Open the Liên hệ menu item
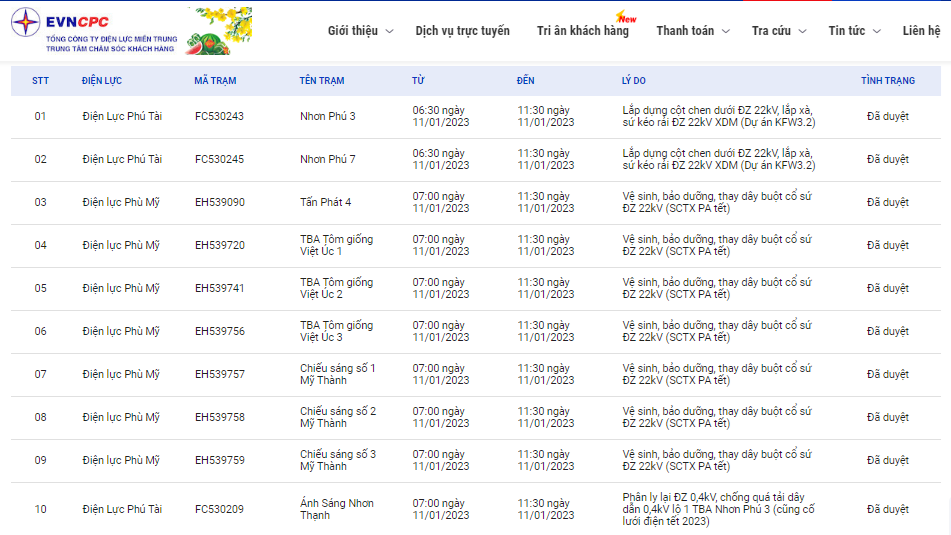This screenshot has width=951, height=535. pyautogui.click(x=921, y=31)
